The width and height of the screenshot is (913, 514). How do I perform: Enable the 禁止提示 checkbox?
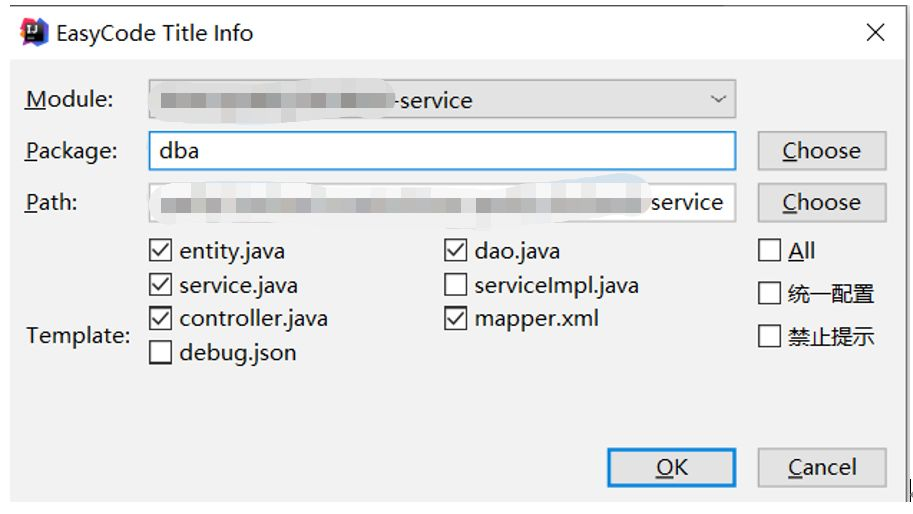pyautogui.click(x=769, y=336)
